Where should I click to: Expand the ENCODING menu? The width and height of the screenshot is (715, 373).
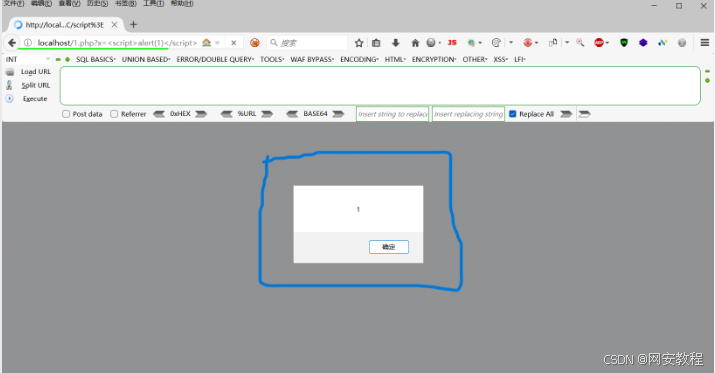point(359,59)
